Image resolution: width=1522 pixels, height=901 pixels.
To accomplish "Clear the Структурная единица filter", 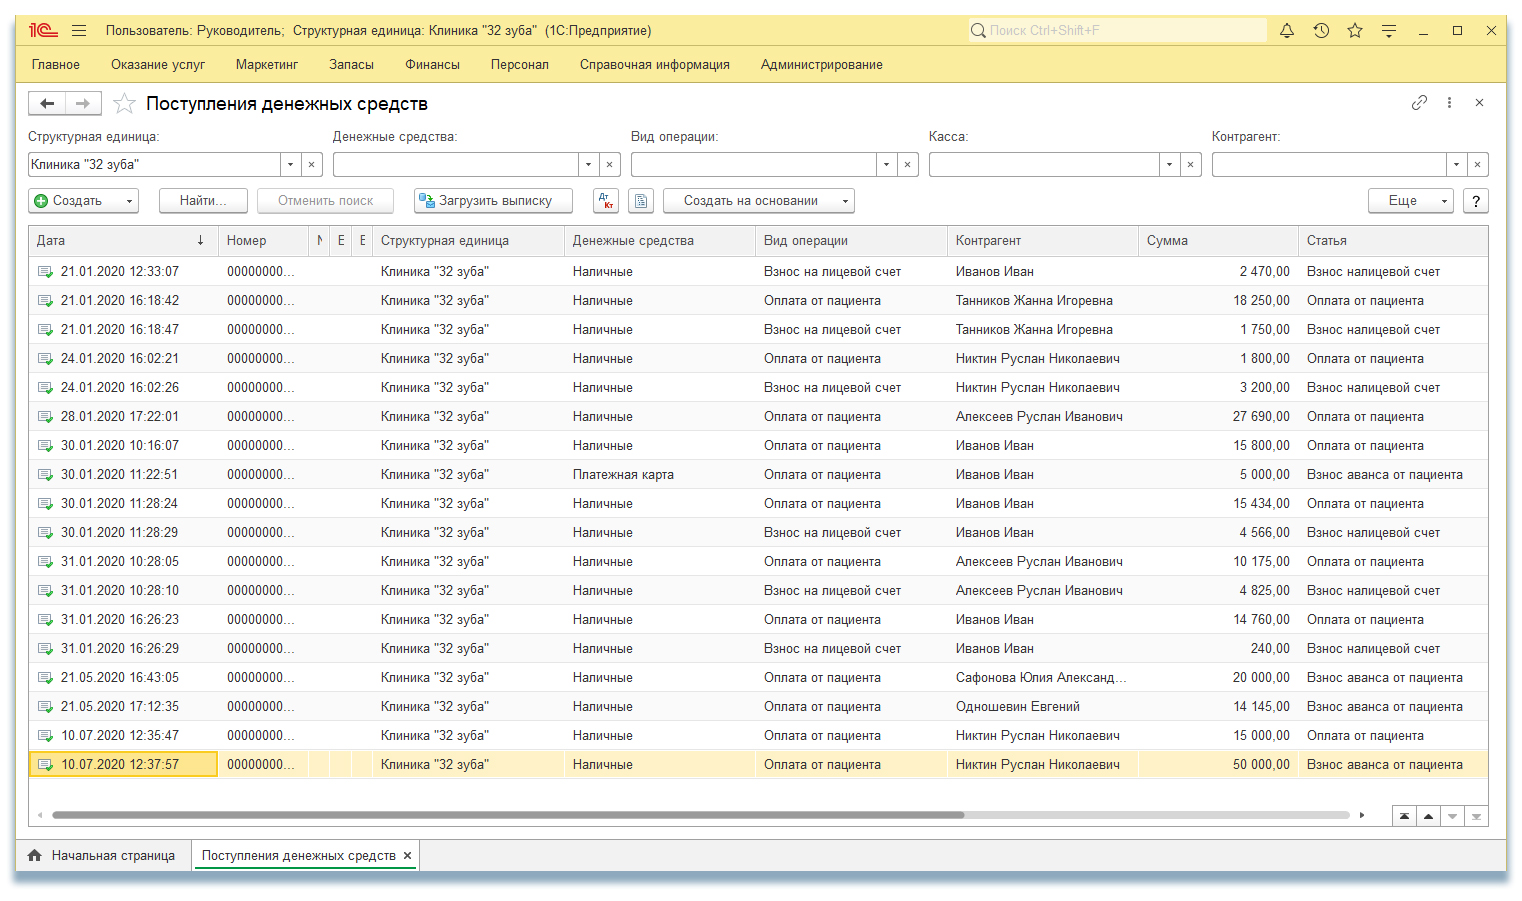I will pos(312,164).
